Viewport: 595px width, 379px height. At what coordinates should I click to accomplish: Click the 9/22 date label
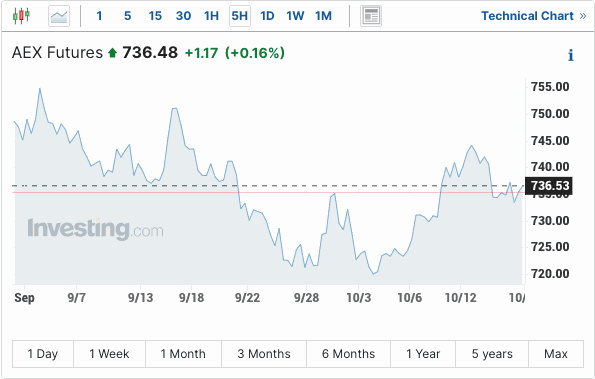[x=247, y=298]
